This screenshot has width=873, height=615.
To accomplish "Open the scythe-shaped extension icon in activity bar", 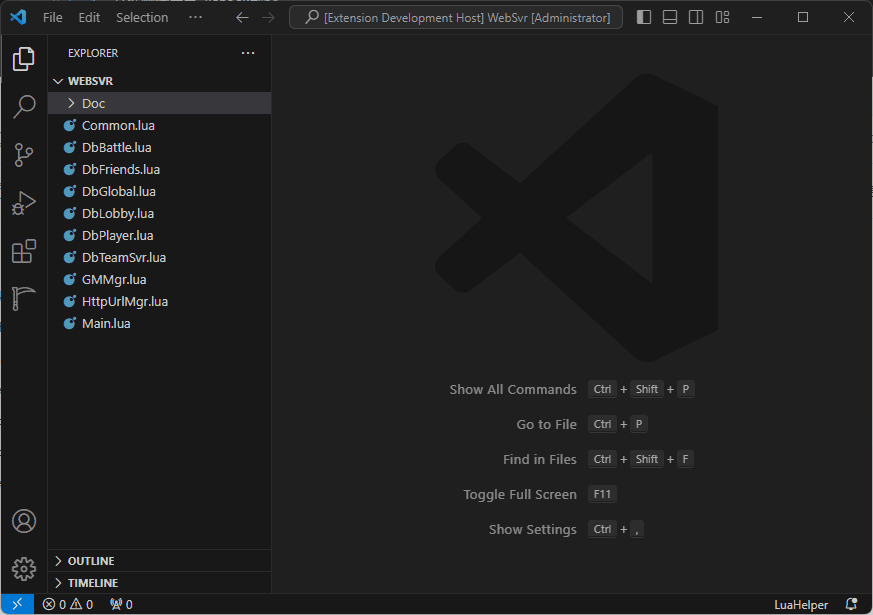I will pyautogui.click(x=23, y=299).
